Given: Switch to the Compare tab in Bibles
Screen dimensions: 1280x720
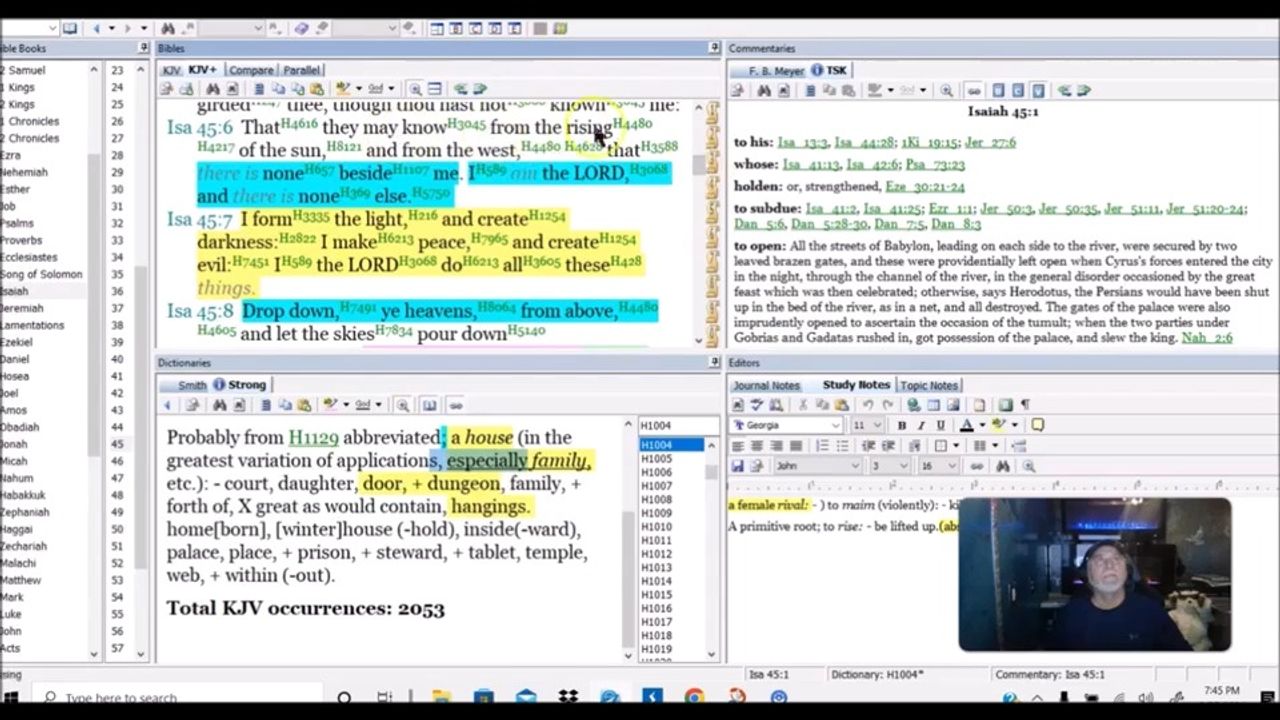Looking at the screenshot, I should [250, 70].
